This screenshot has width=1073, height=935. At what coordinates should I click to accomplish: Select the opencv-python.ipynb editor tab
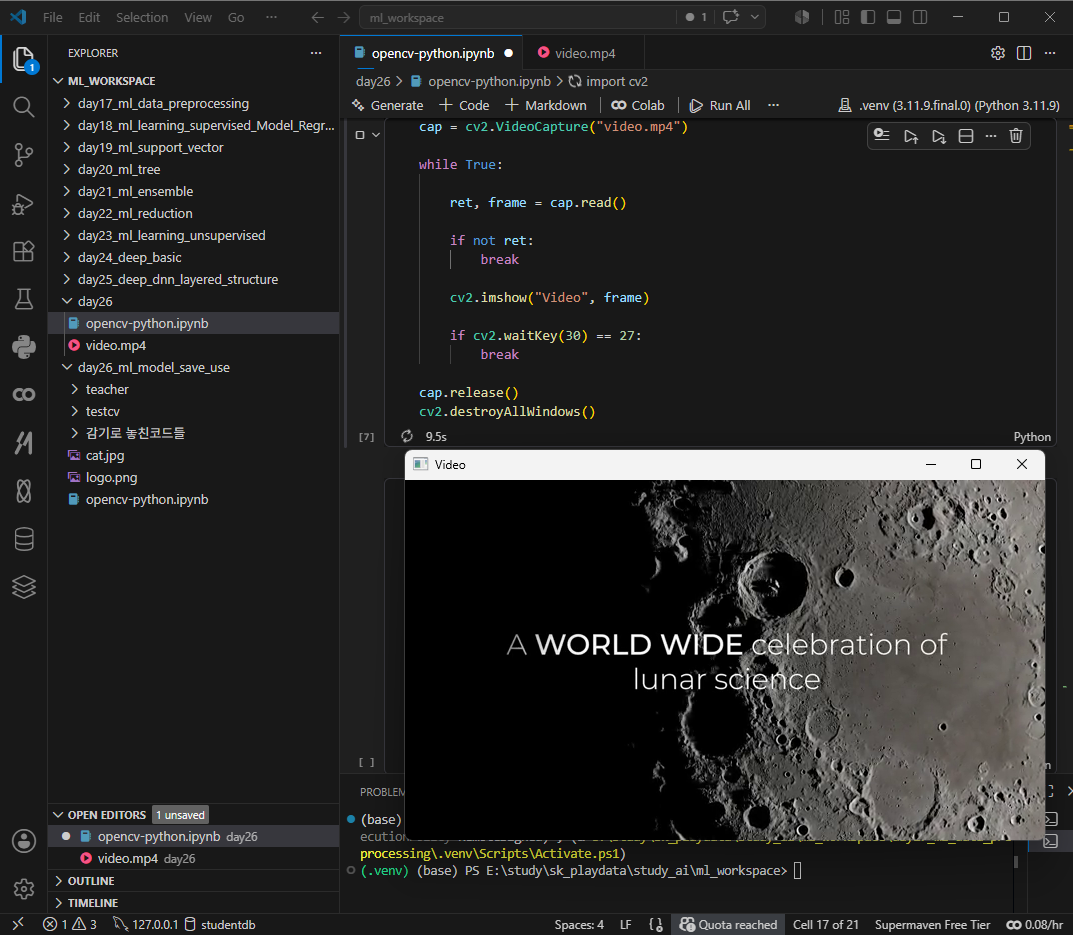pyautogui.click(x=432, y=53)
